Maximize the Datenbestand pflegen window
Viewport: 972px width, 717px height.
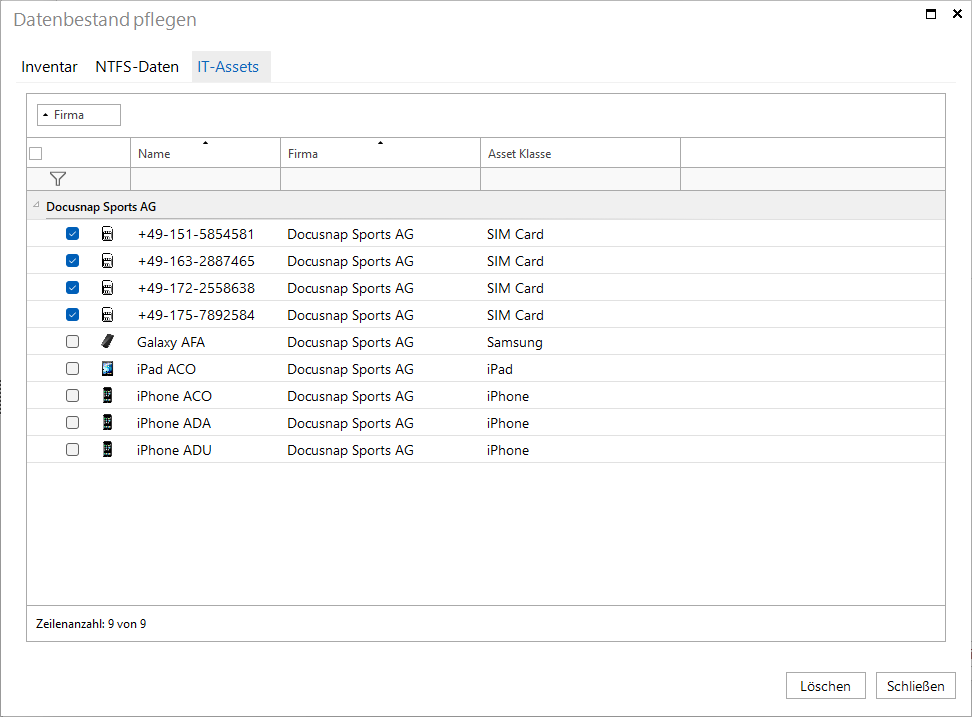[930, 14]
